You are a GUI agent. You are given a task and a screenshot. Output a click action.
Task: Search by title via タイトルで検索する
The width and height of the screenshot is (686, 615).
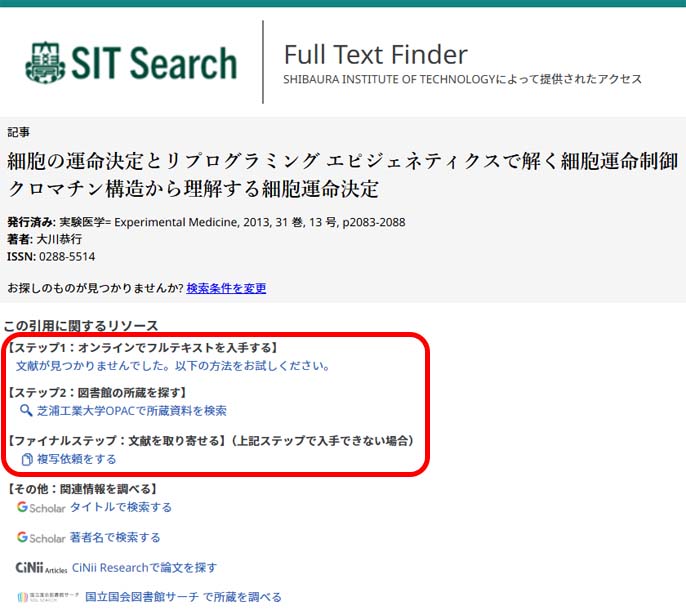click(121, 507)
